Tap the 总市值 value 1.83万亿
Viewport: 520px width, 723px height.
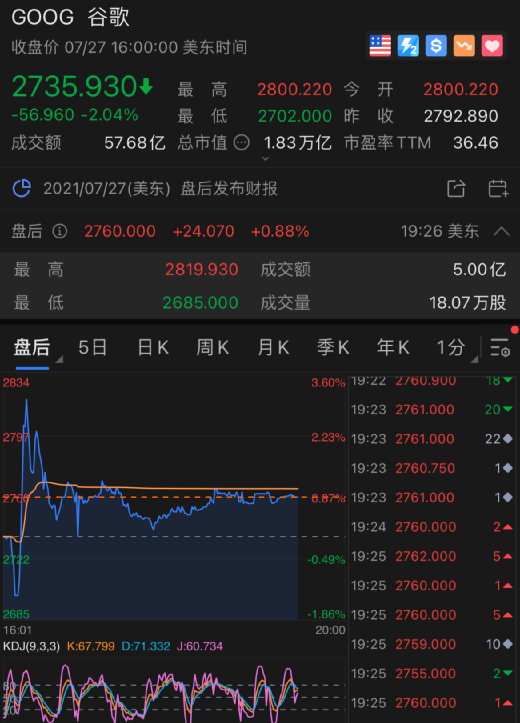(298, 142)
